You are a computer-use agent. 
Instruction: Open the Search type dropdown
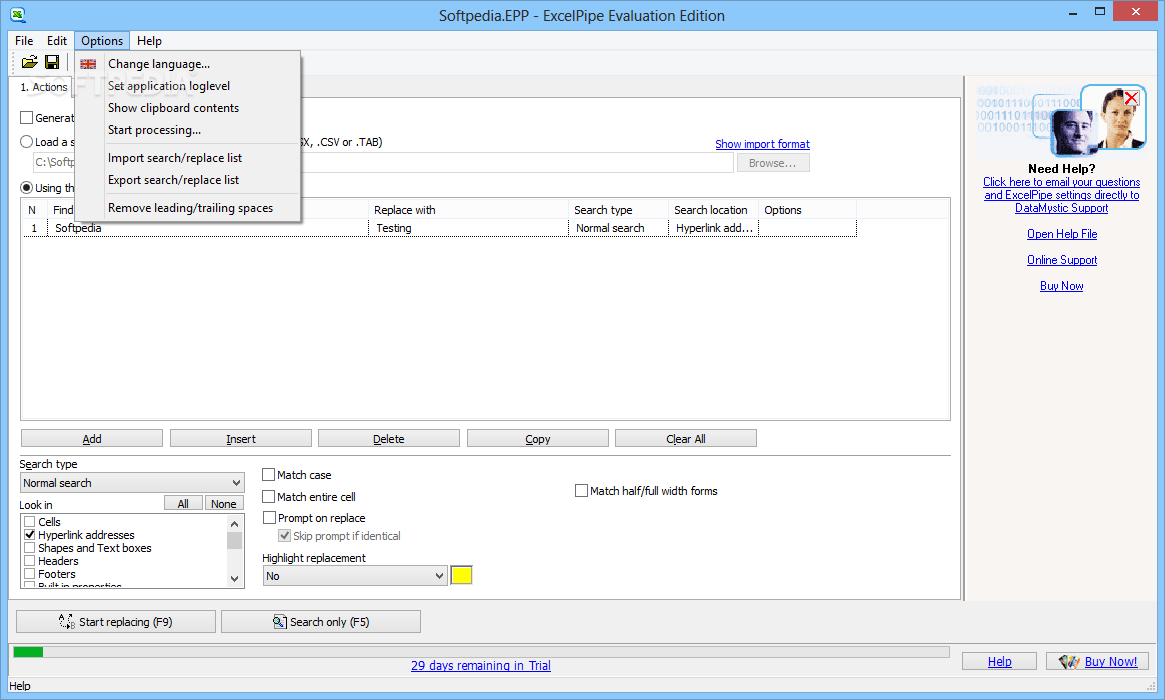pos(132,483)
